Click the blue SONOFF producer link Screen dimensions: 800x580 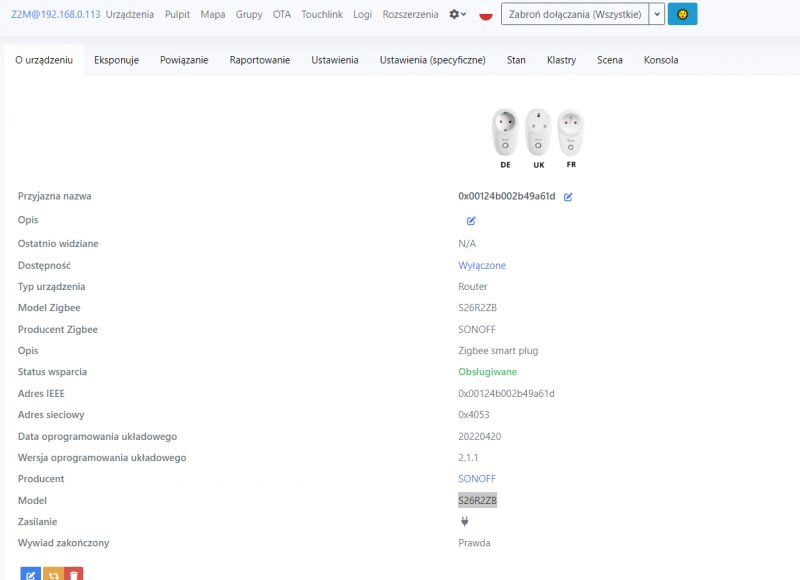tap(477, 478)
